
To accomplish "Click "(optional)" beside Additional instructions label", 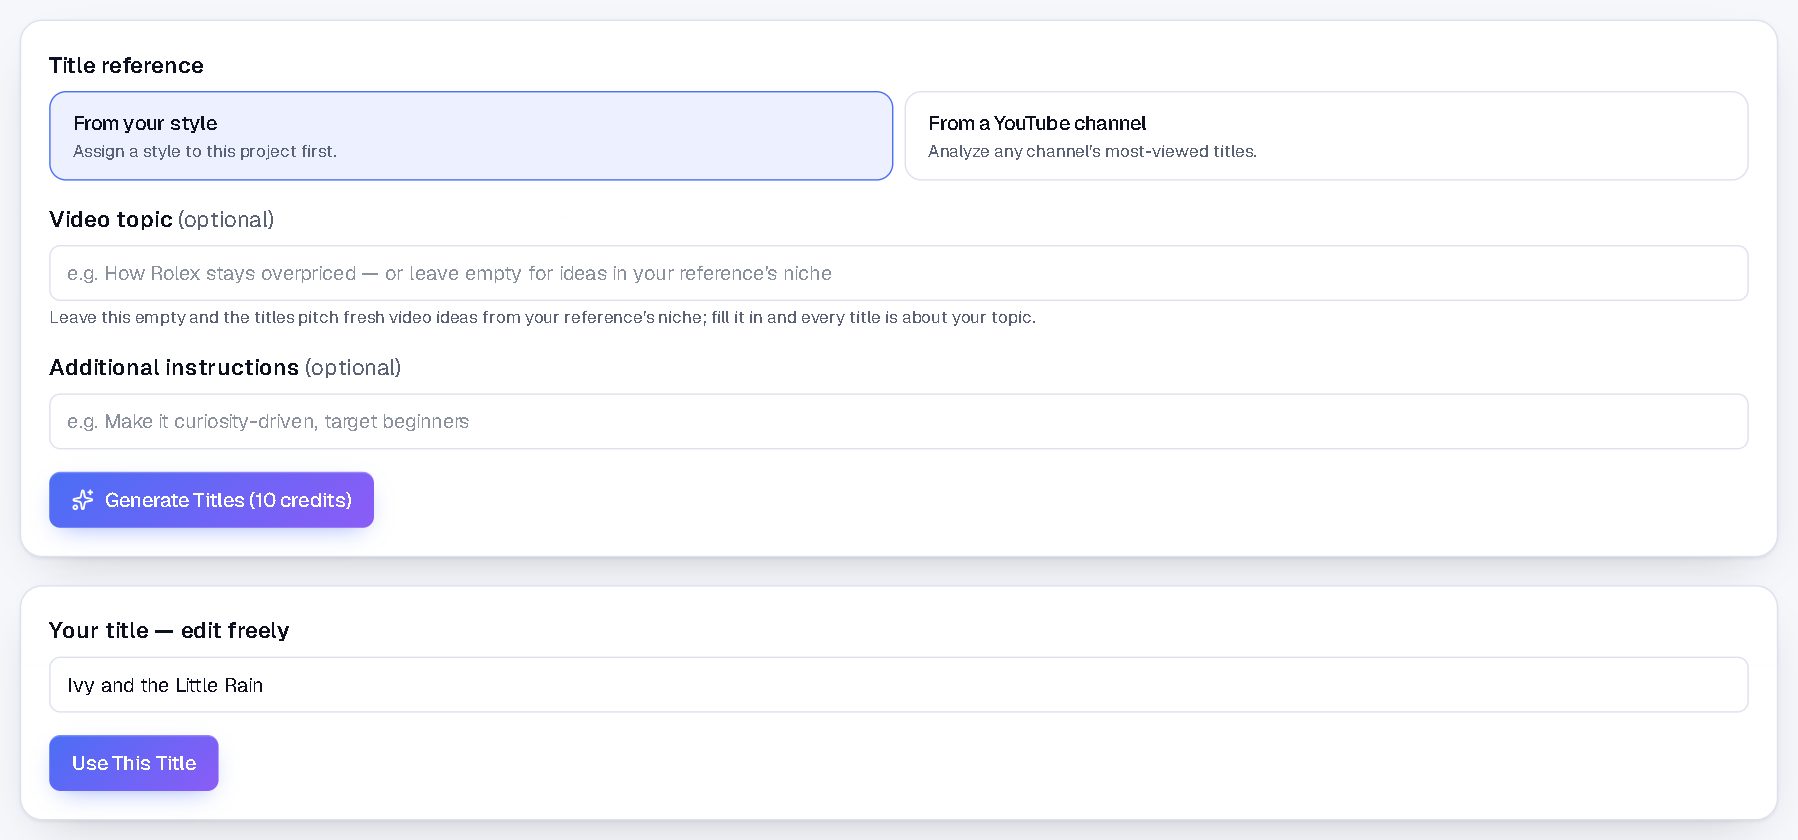I will (x=353, y=368).
